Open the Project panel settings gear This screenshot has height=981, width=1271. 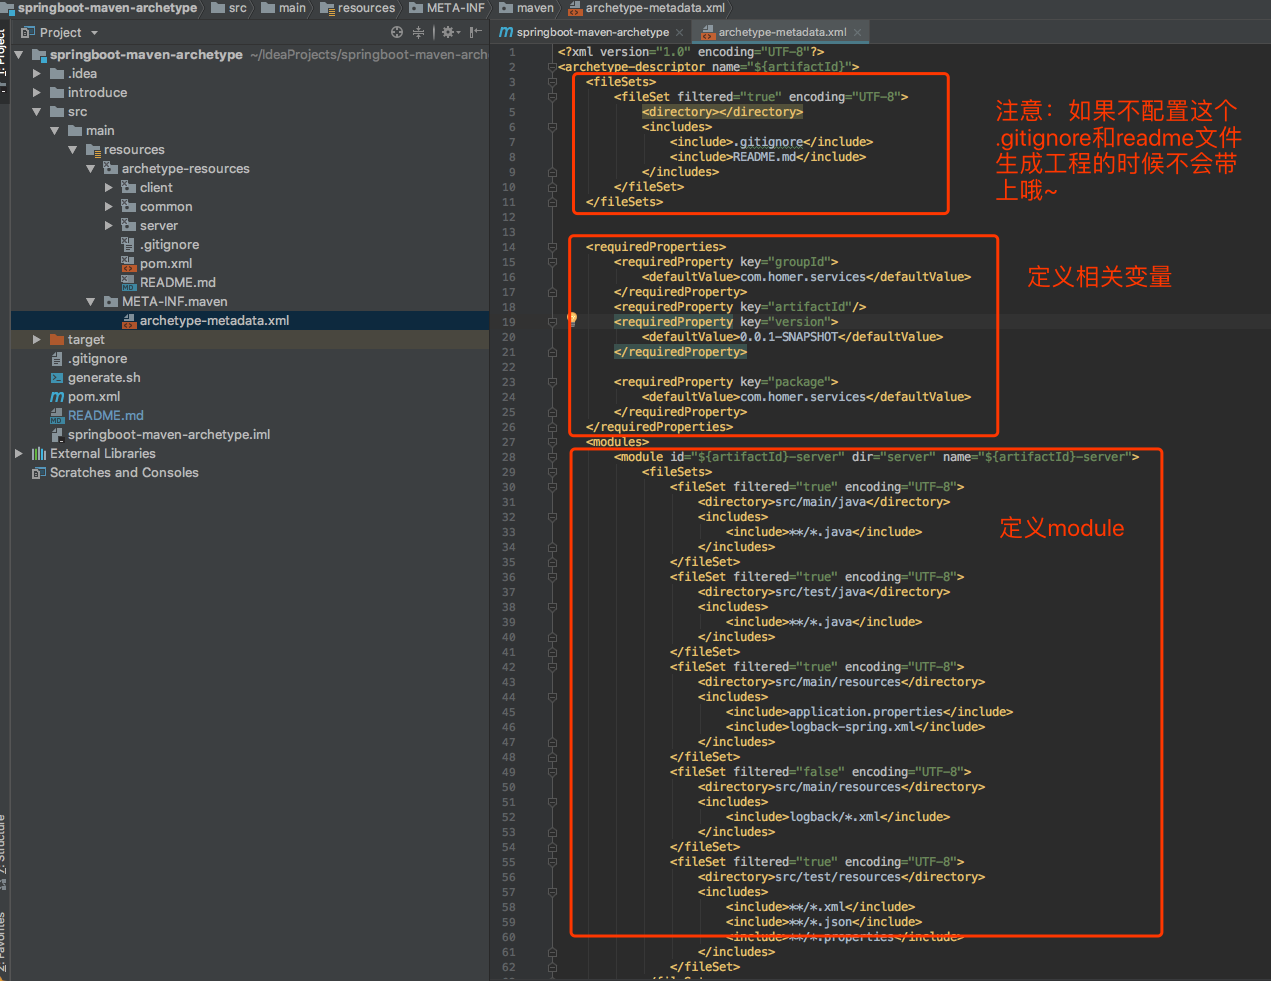click(449, 32)
